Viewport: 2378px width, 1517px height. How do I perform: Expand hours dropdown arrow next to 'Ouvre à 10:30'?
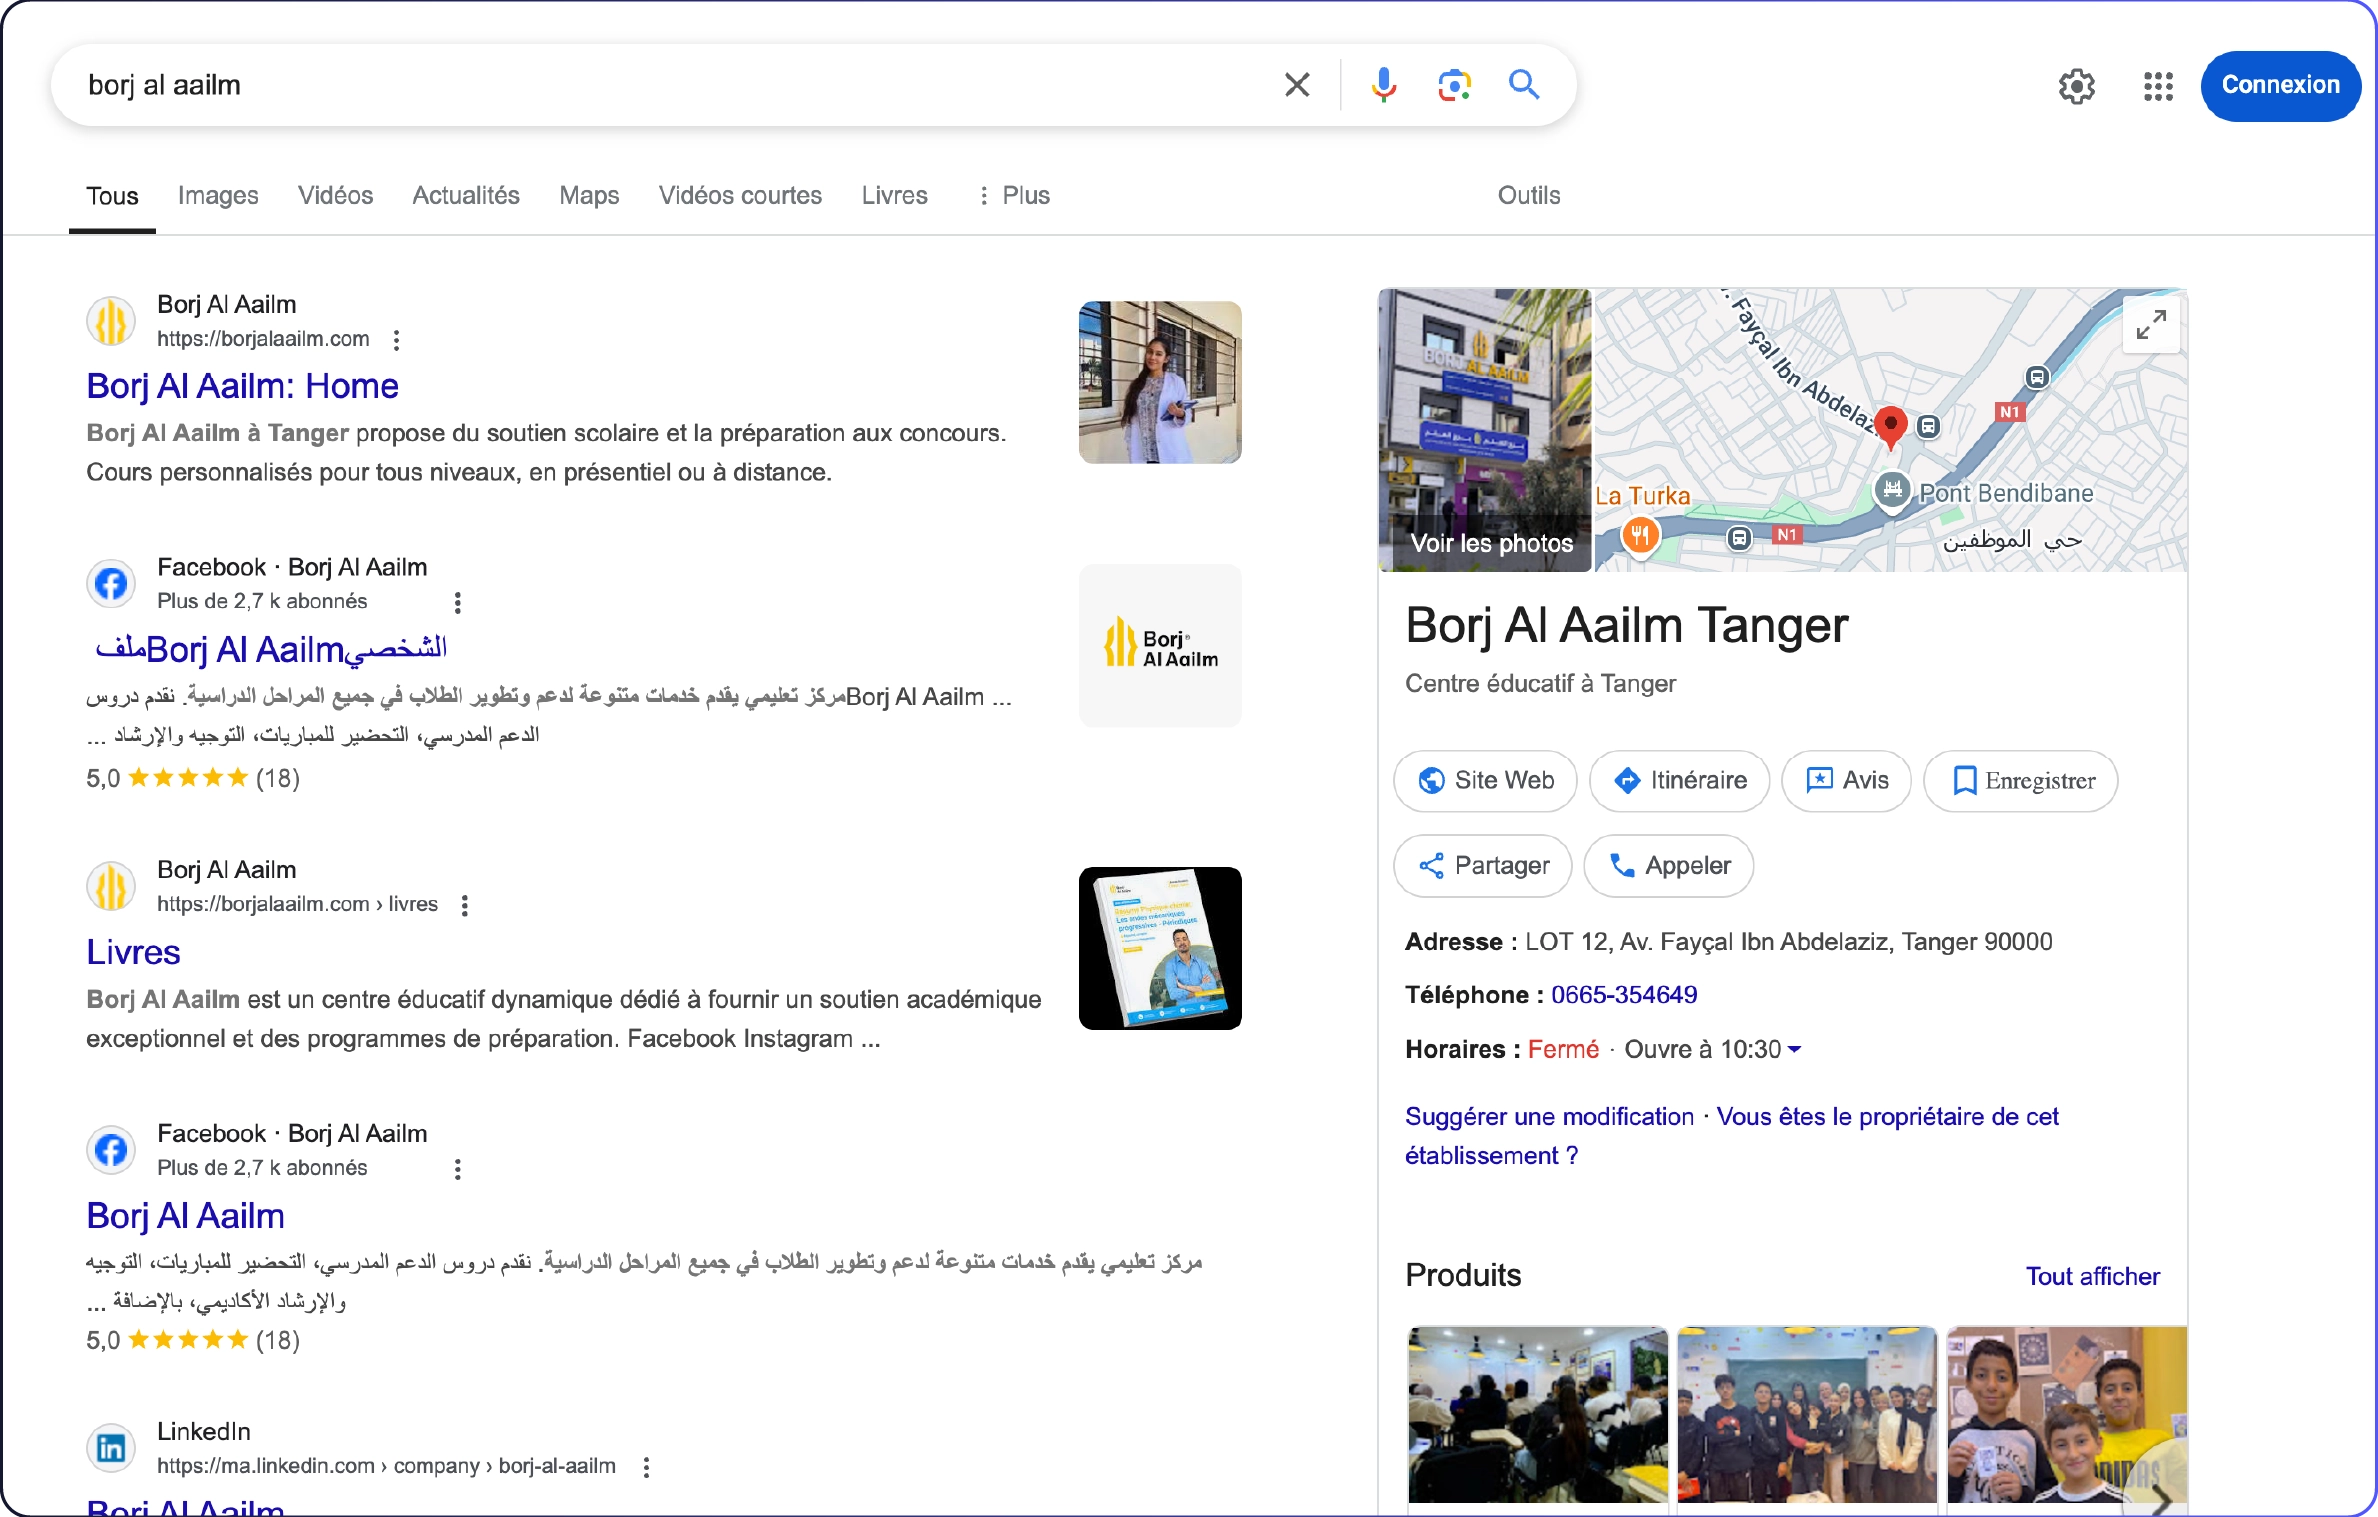[1794, 1049]
